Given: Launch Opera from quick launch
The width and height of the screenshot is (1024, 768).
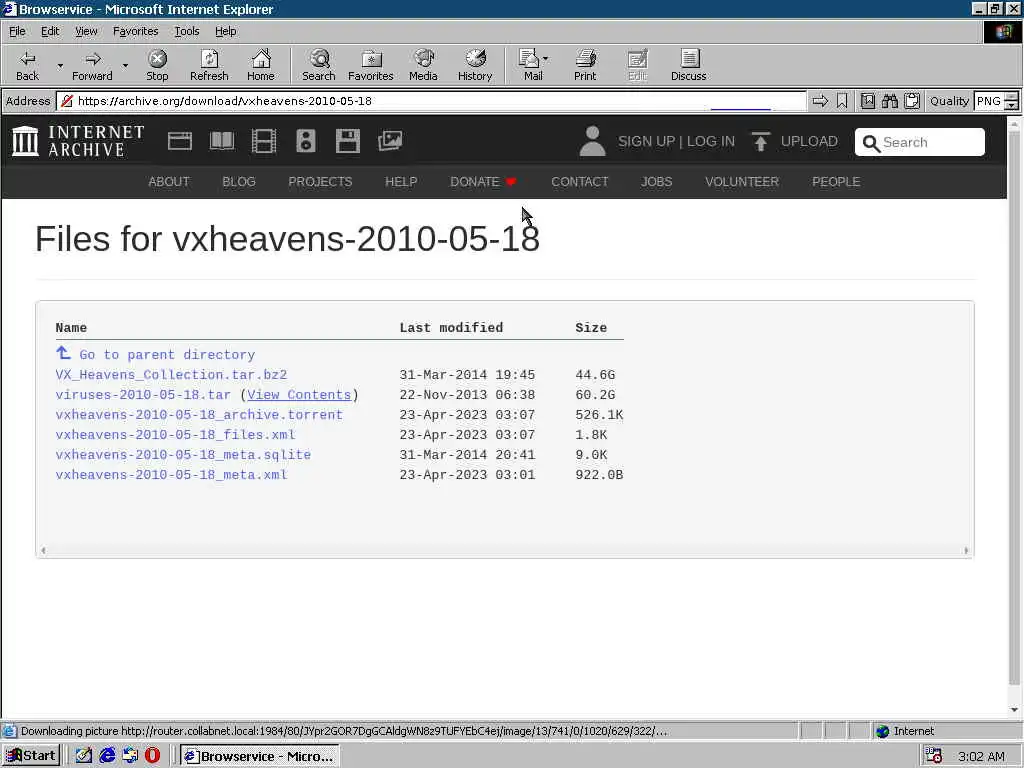Looking at the screenshot, I should click(152, 756).
